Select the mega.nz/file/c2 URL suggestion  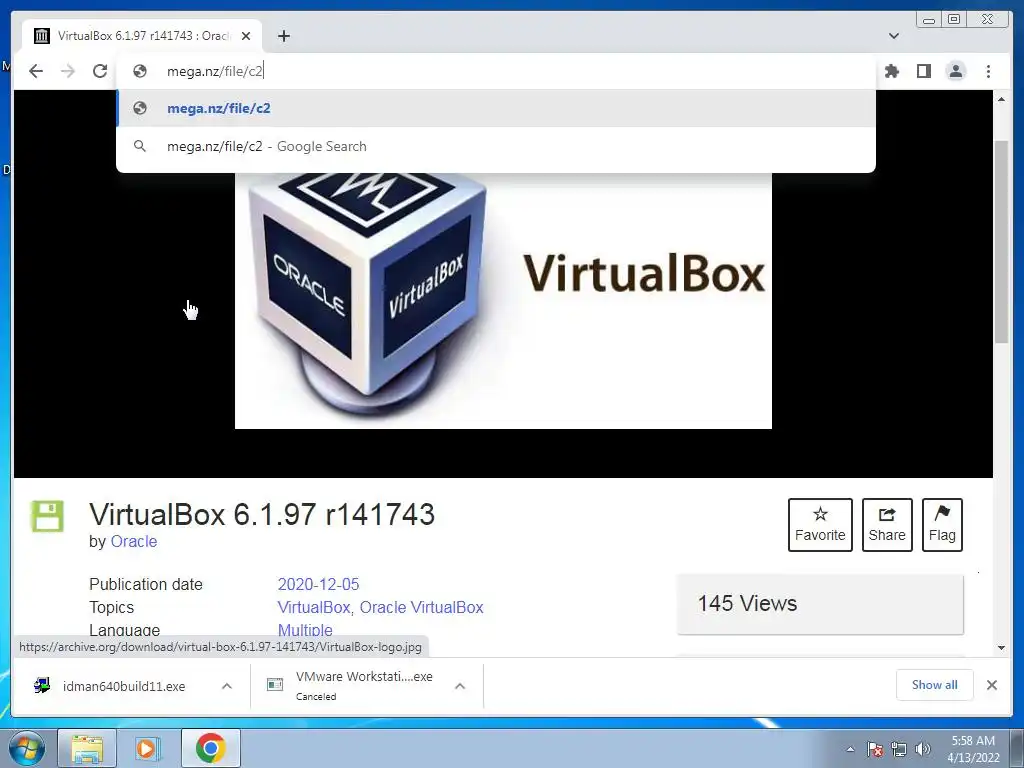496,108
